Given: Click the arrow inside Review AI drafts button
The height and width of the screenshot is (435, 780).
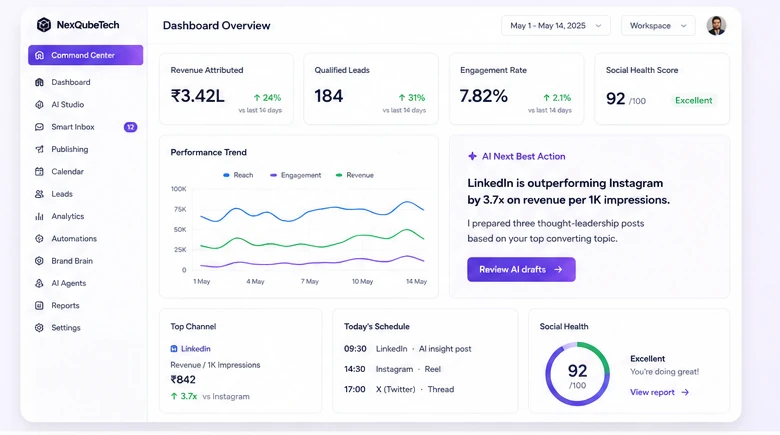Looking at the screenshot, I should click(558, 269).
